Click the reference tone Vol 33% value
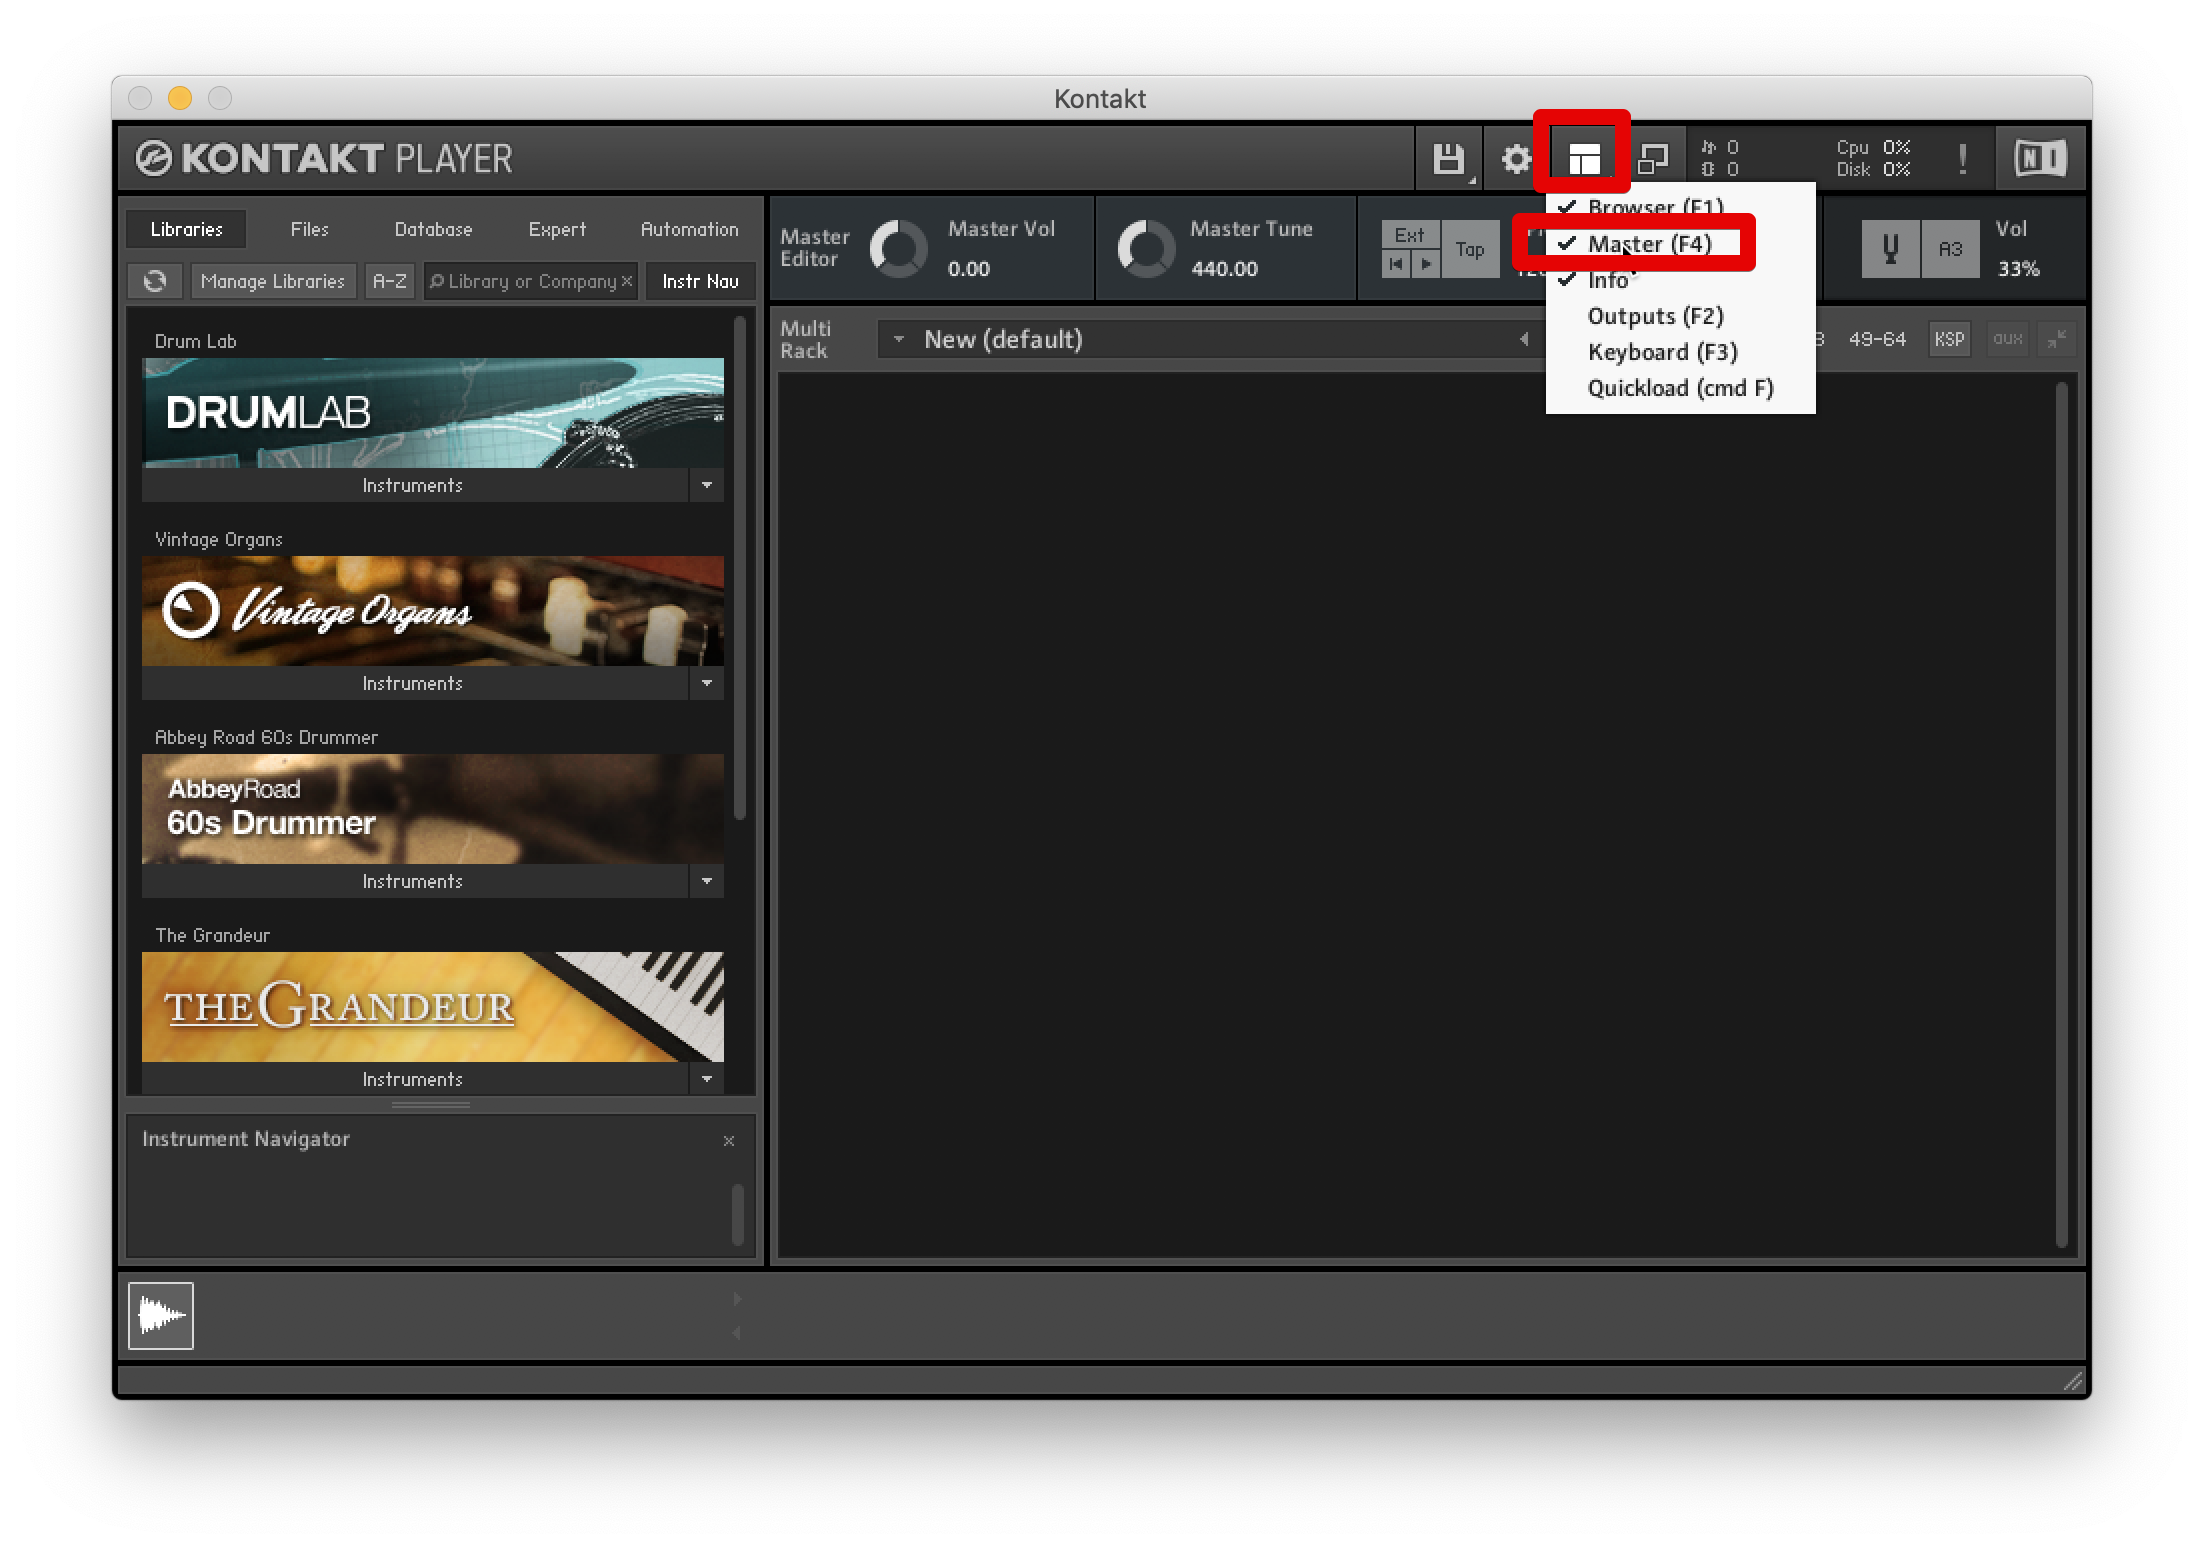Image resolution: width=2204 pixels, height=1548 pixels. pyautogui.click(x=2018, y=269)
